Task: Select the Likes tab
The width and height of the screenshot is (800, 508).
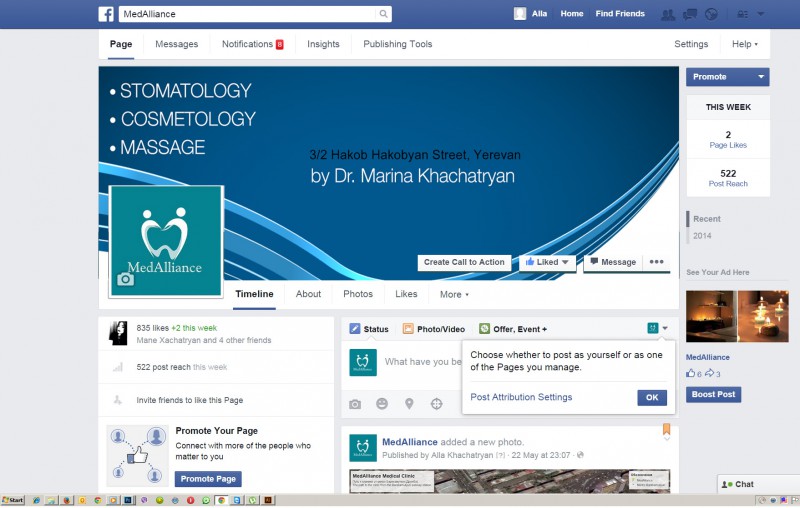Action: point(406,294)
